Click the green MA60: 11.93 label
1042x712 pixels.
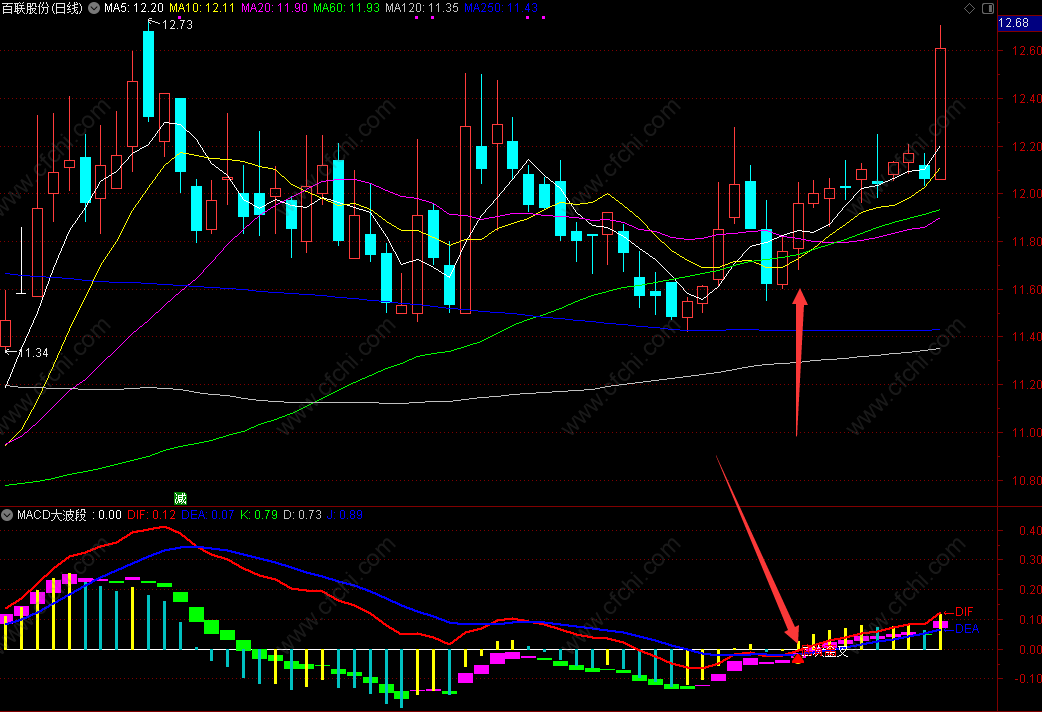click(x=346, y=8)
